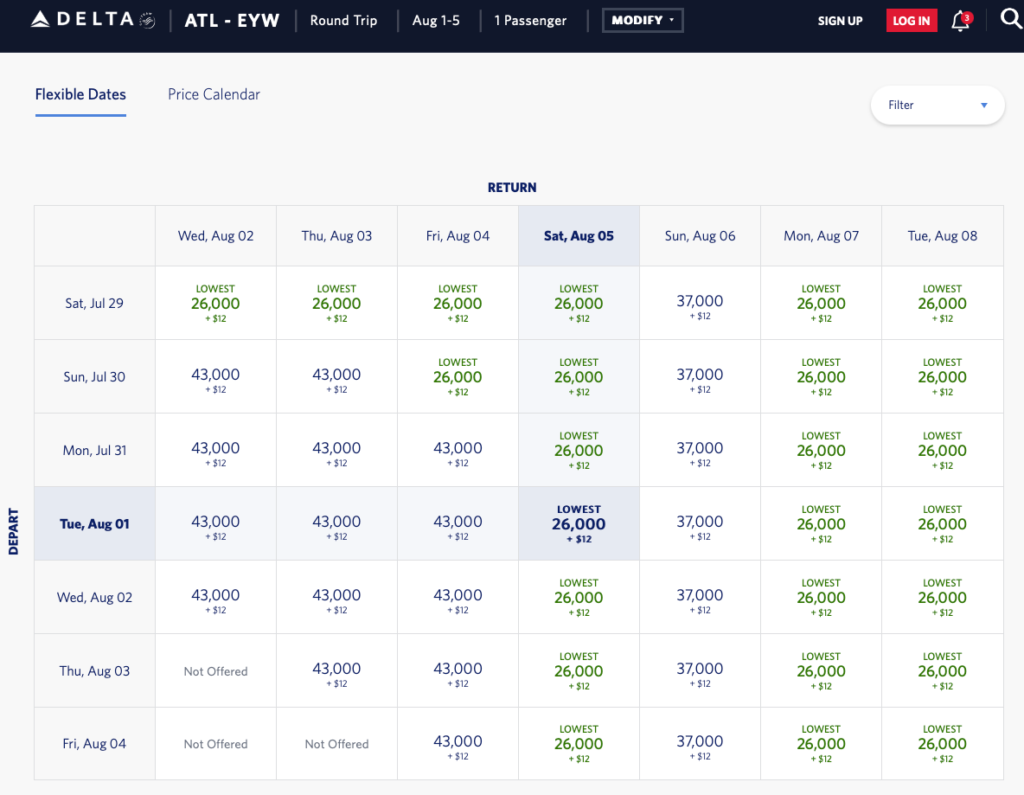Click the Tue, Aug 01 depart row header

coord(94,524)
